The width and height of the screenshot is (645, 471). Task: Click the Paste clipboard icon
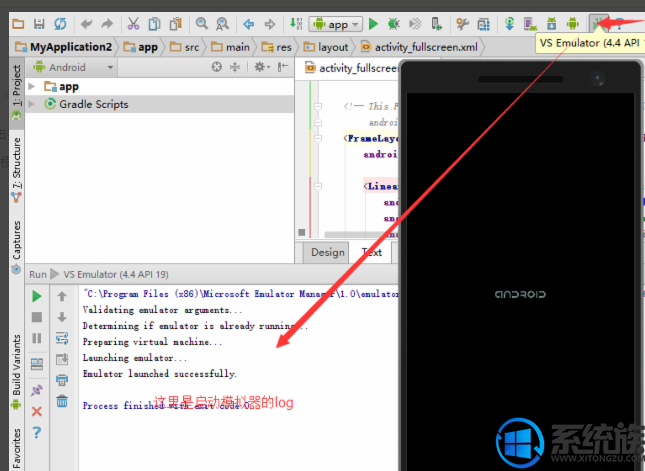click(x=176, y=24)
